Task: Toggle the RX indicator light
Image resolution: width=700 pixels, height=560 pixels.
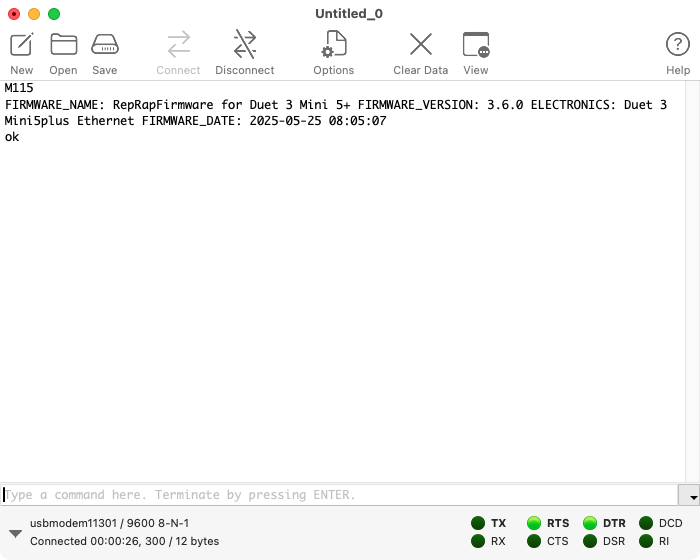Action: click(x=478, y=541)
